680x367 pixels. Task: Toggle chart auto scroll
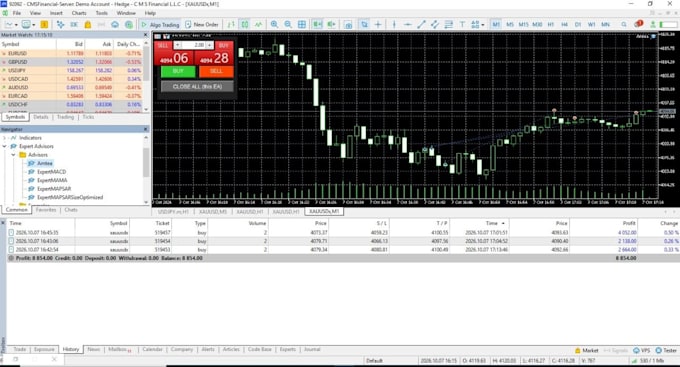[x=317, y=25]
